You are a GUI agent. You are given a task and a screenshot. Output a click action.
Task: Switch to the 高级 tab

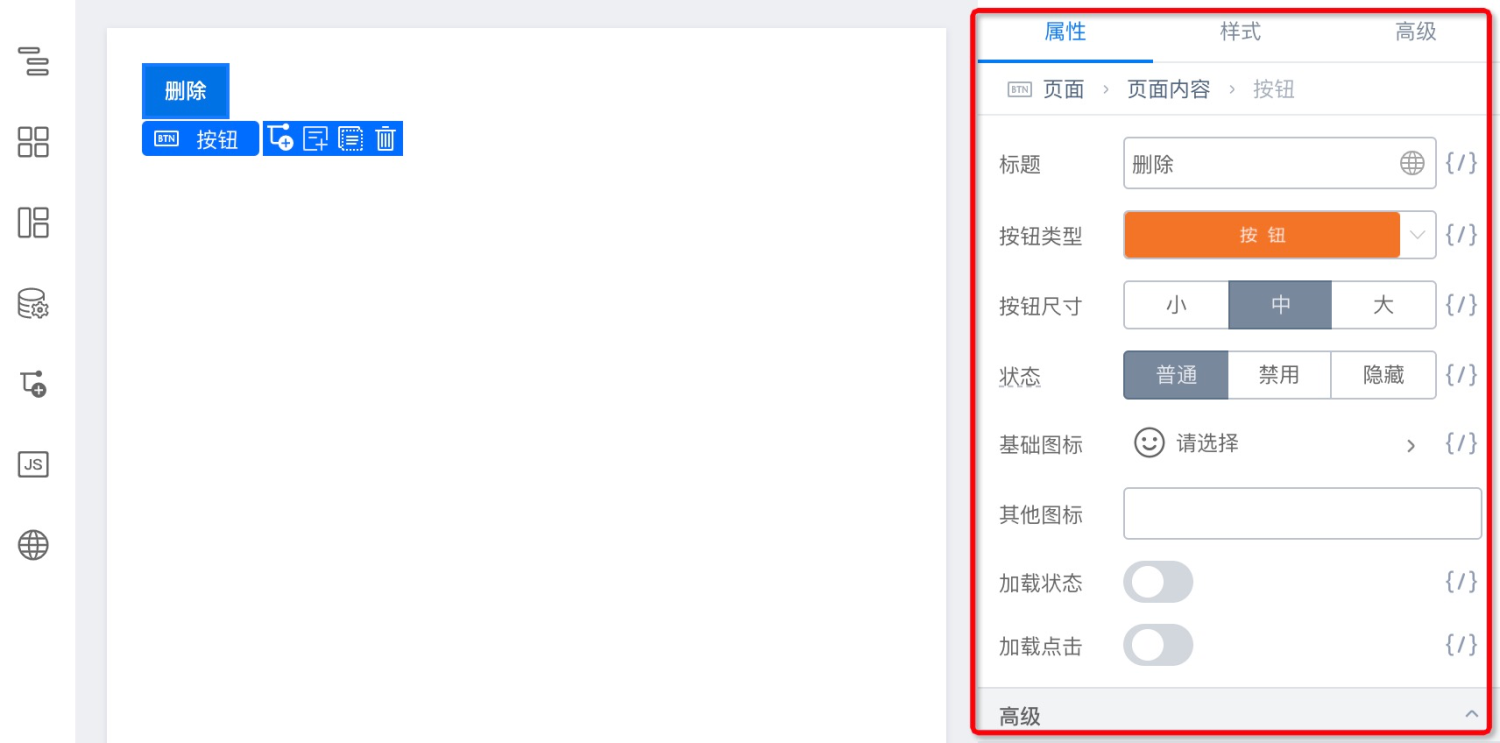[x=1415, y=32]
